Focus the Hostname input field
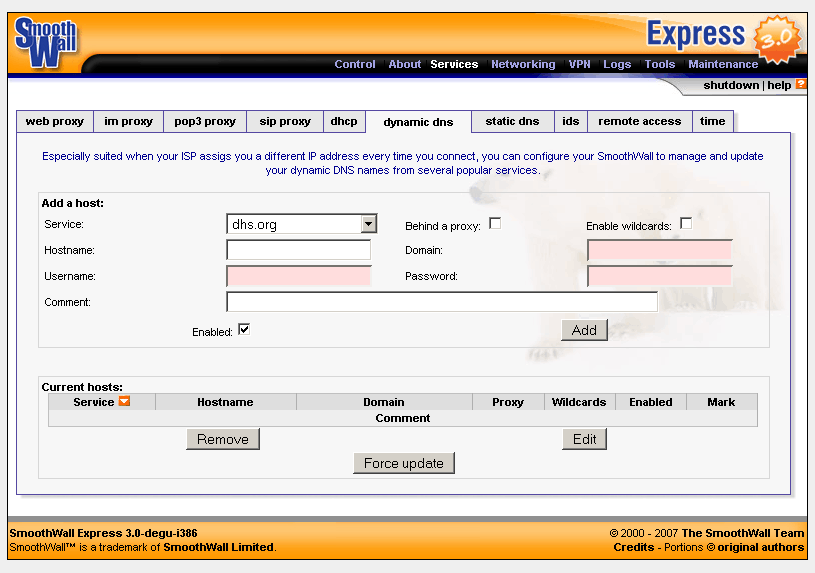 [299, 250]
